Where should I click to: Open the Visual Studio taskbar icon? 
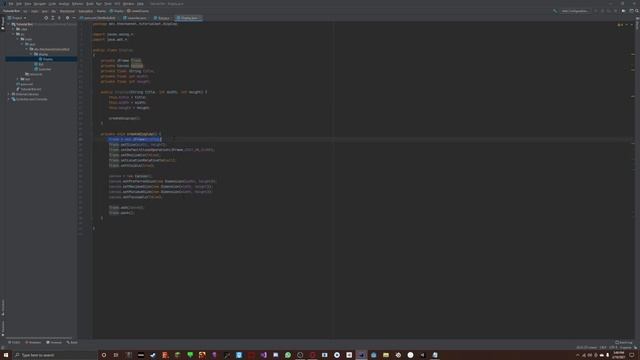[263, 355]
